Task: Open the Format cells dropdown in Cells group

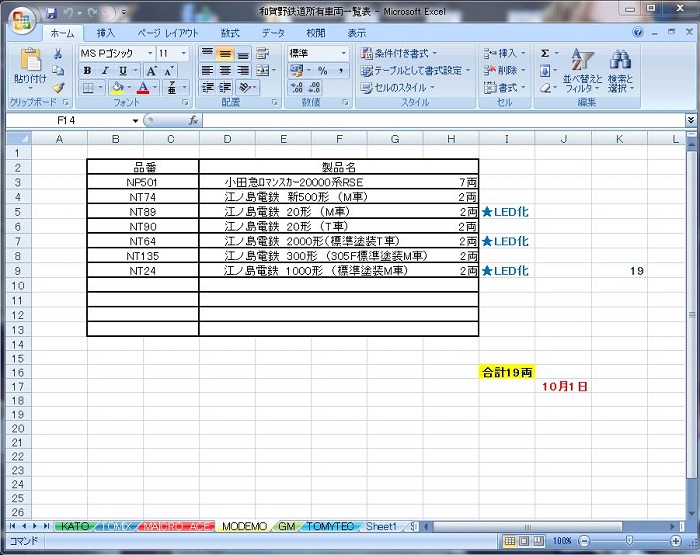Action: 505,88
